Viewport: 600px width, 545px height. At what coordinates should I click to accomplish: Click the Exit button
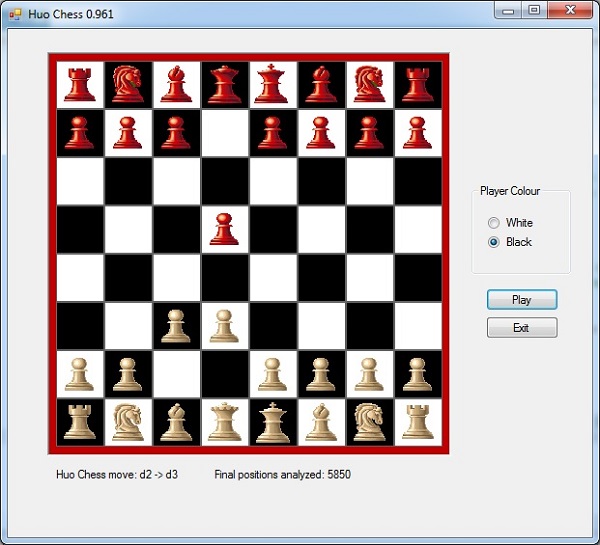coord(522,328)
